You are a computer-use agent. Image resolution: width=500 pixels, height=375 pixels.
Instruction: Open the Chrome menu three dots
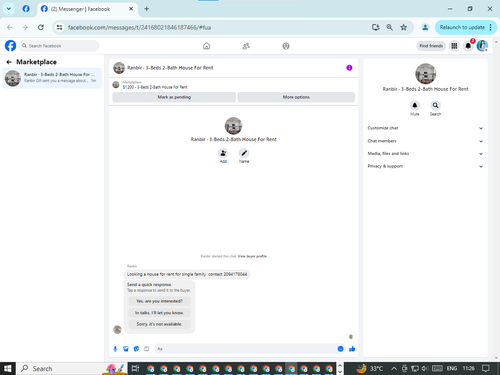(490, 27)
